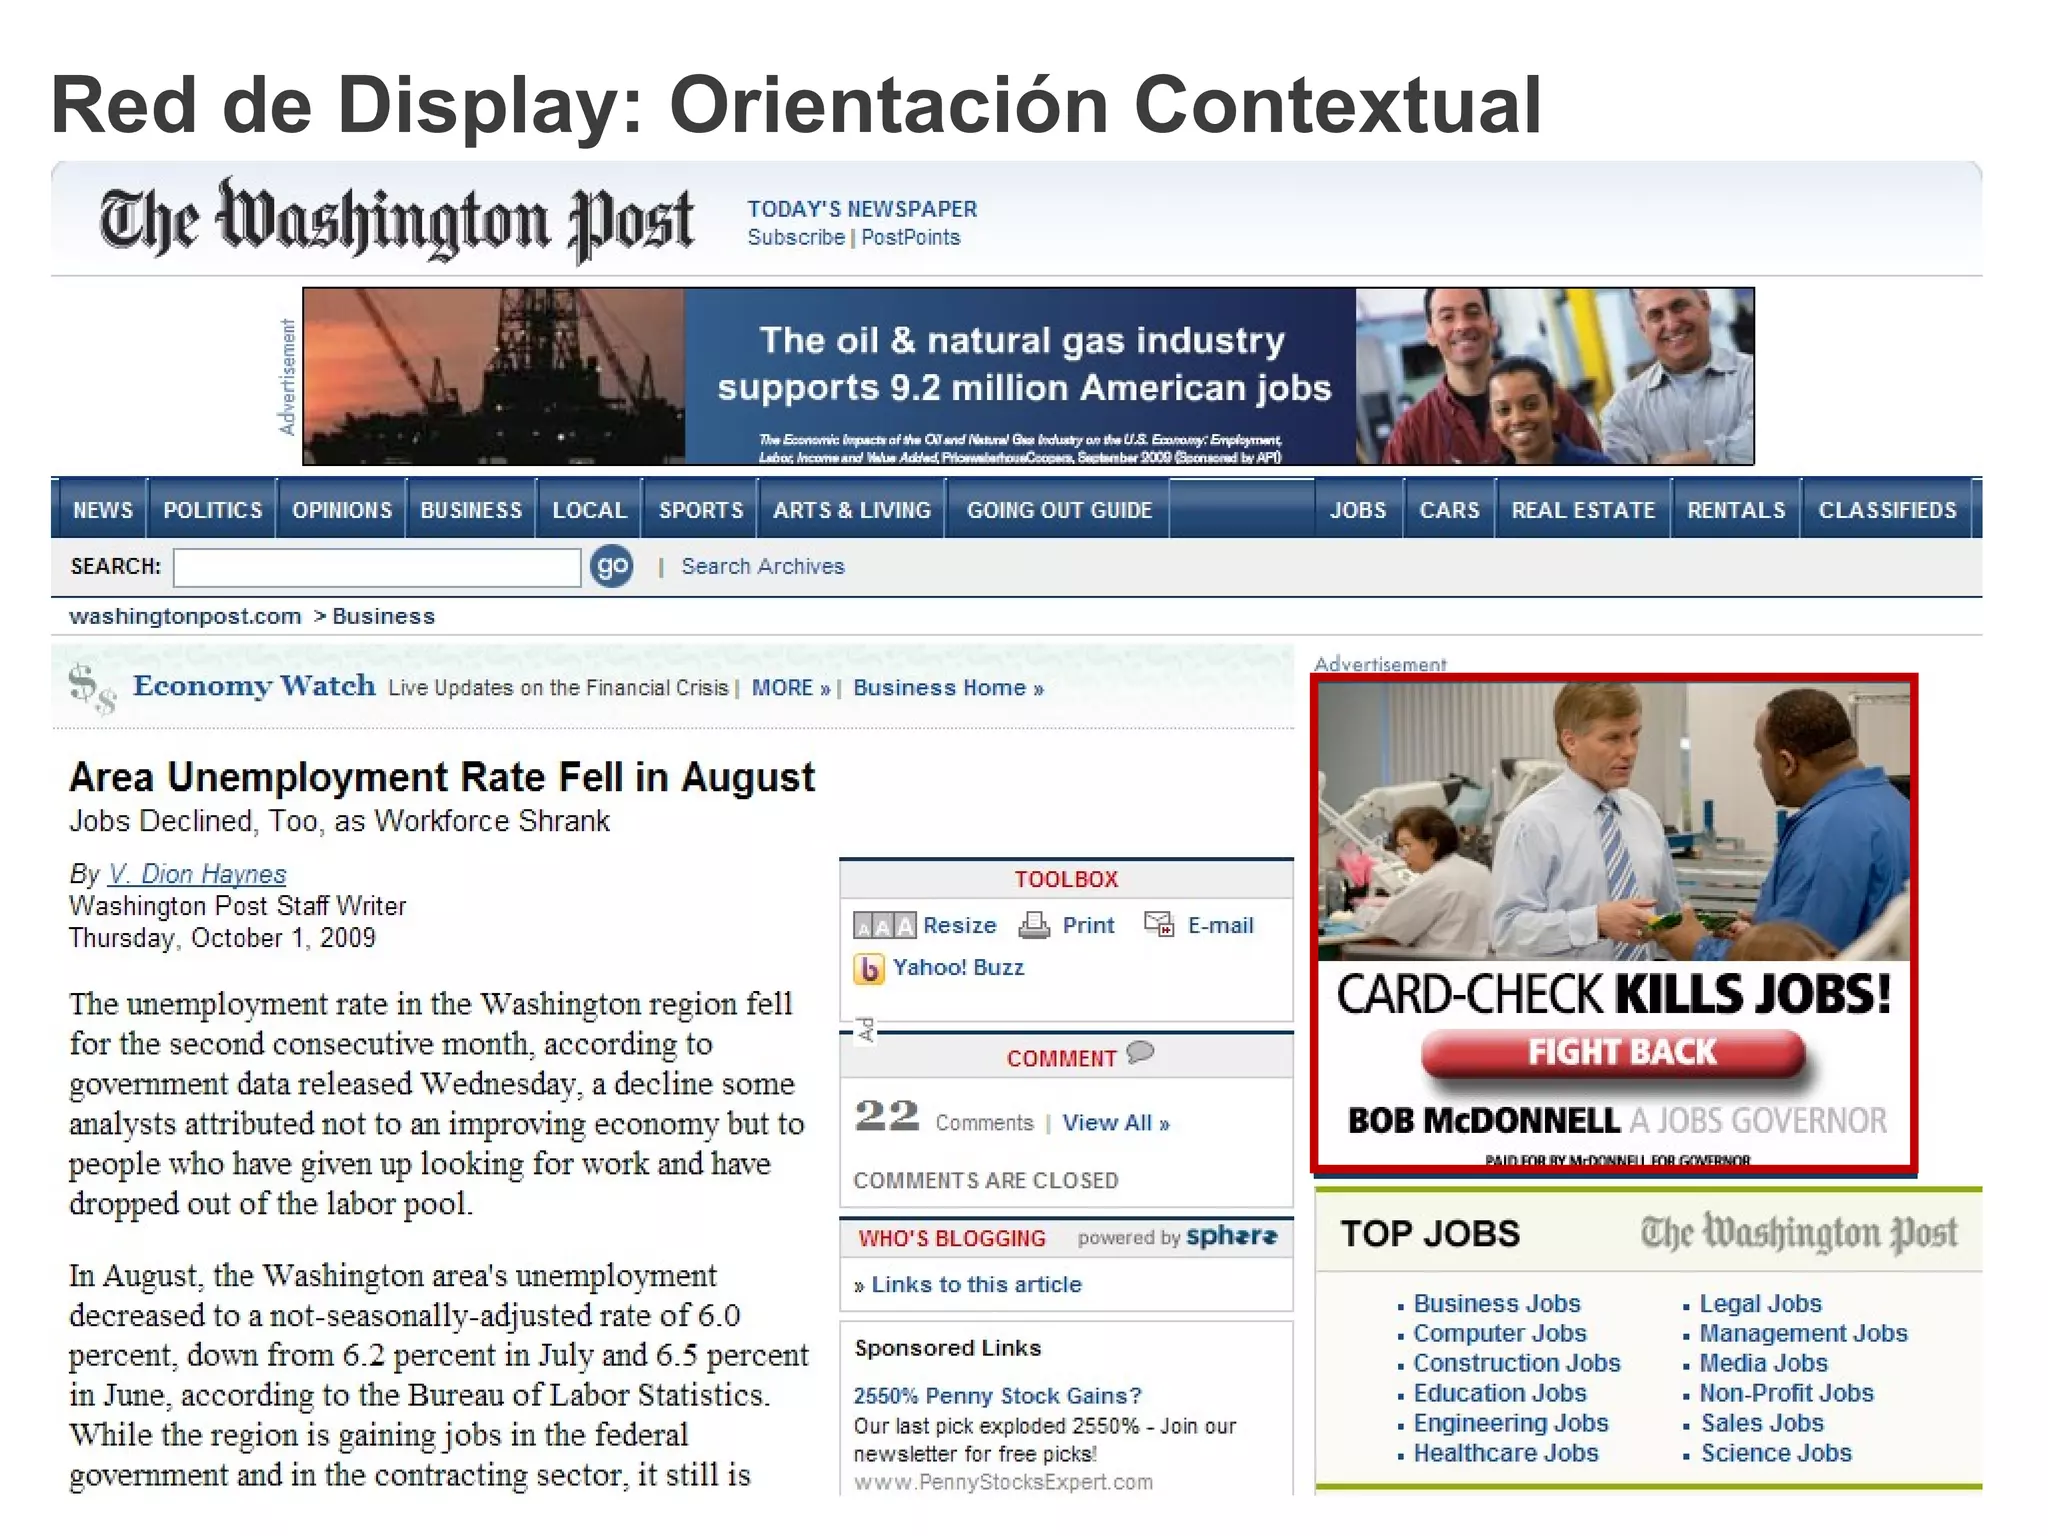This screenshot has width=2048, height=1536.
Task: Click the Resize text icon in Toolbox
Action: pos(884,926)
